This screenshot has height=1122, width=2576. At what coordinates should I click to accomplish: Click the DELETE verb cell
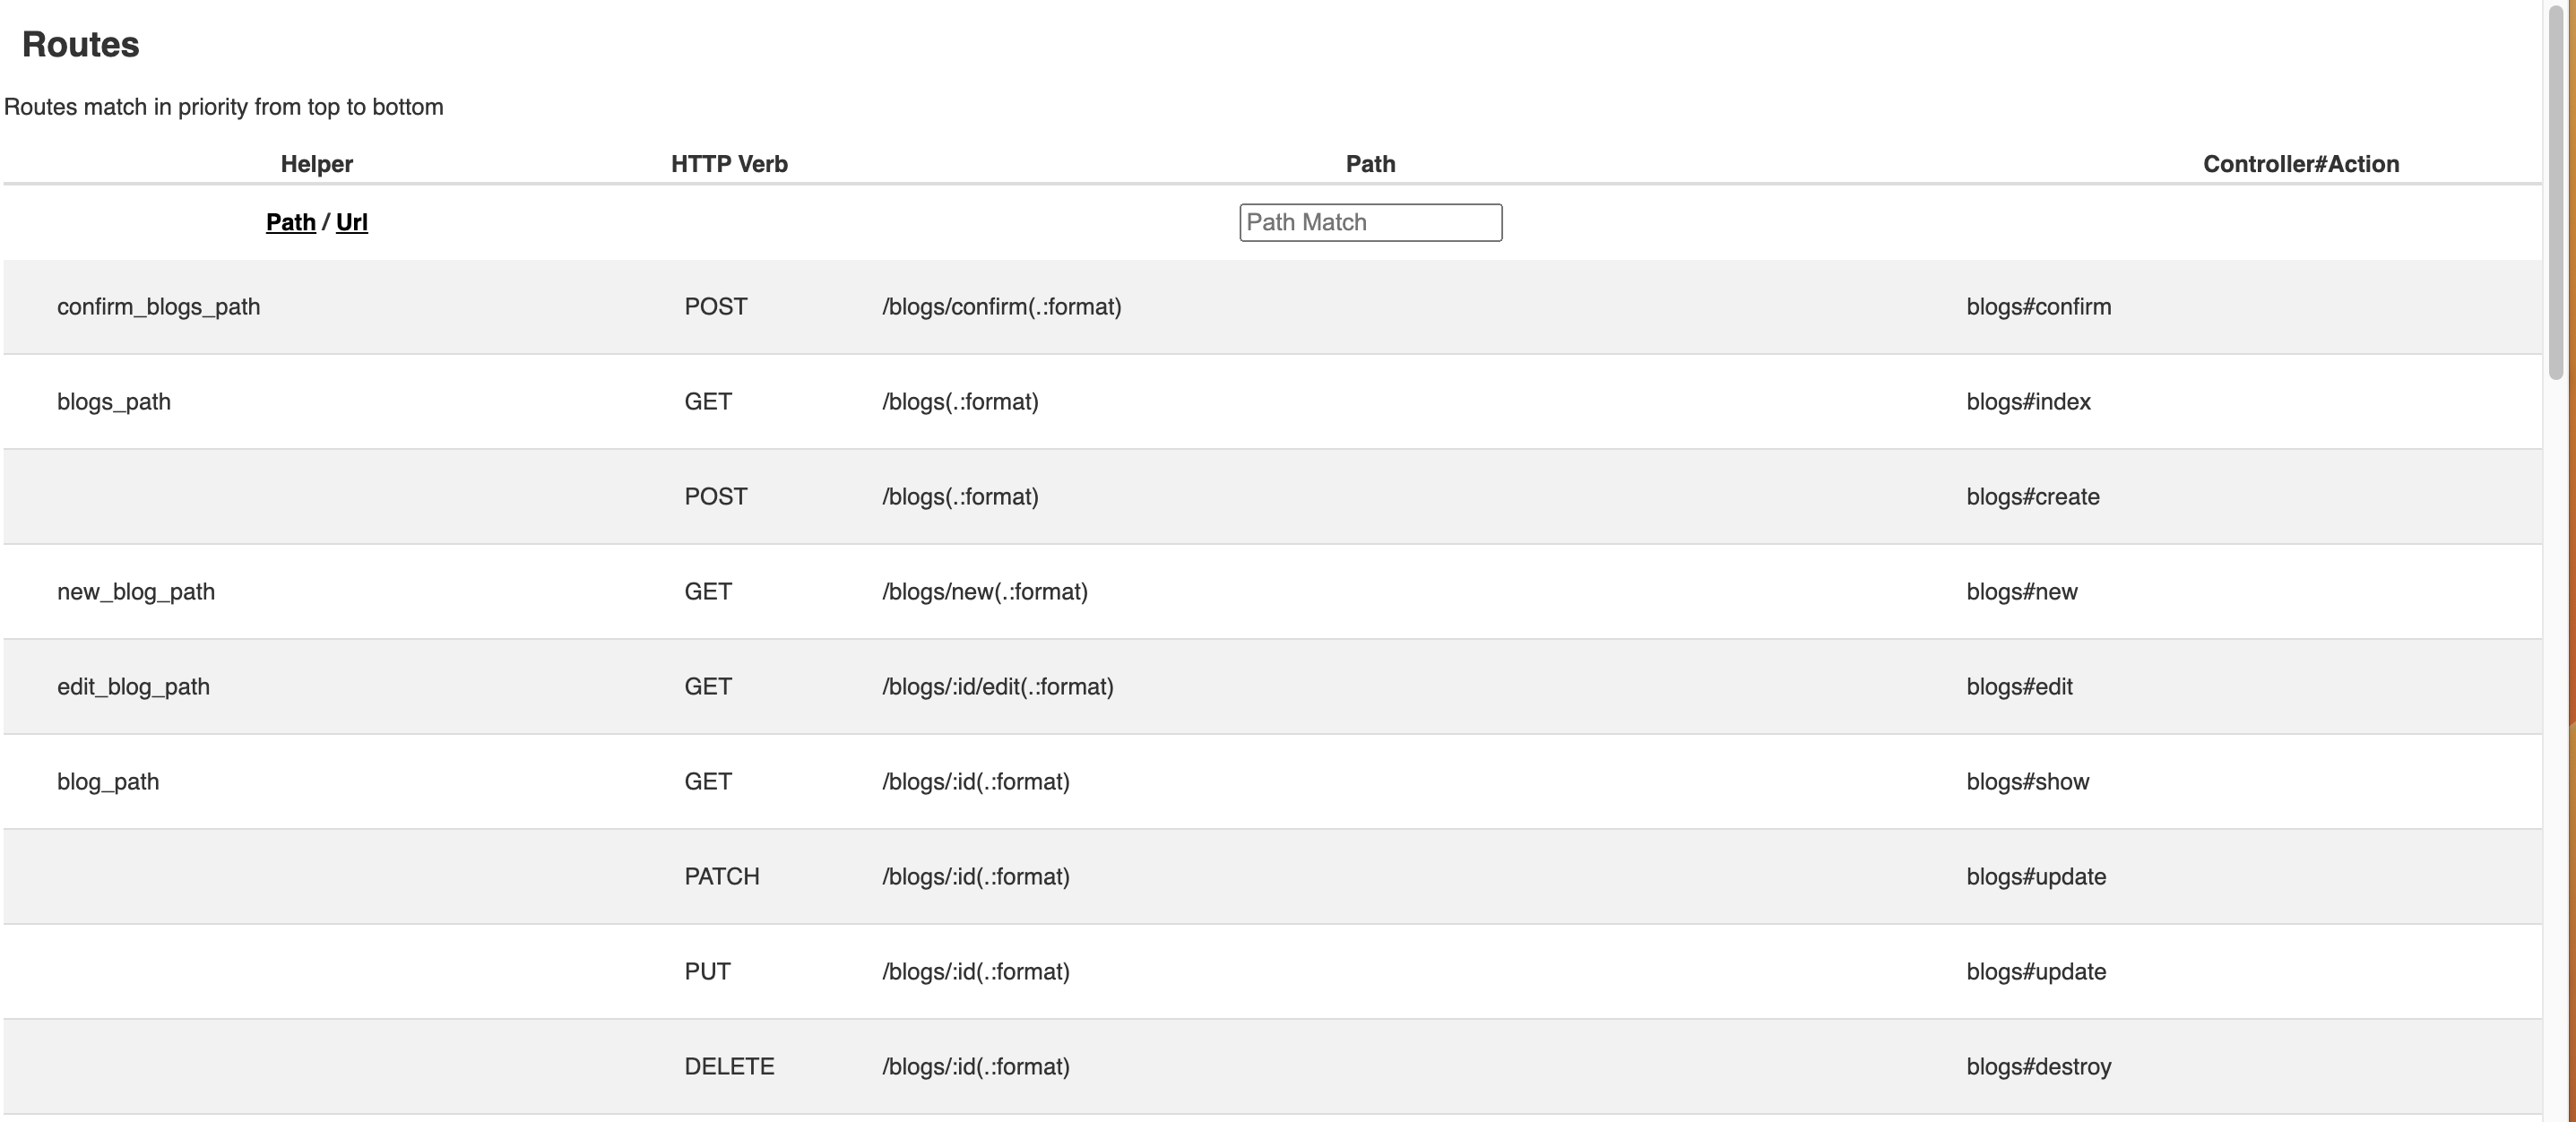[x=729, y=1067]
